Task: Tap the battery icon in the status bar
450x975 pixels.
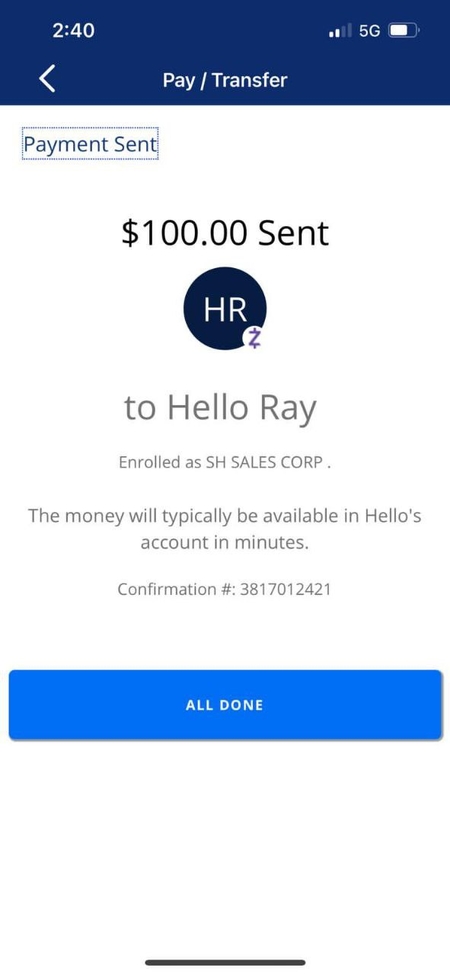Action: coord(405,30)
